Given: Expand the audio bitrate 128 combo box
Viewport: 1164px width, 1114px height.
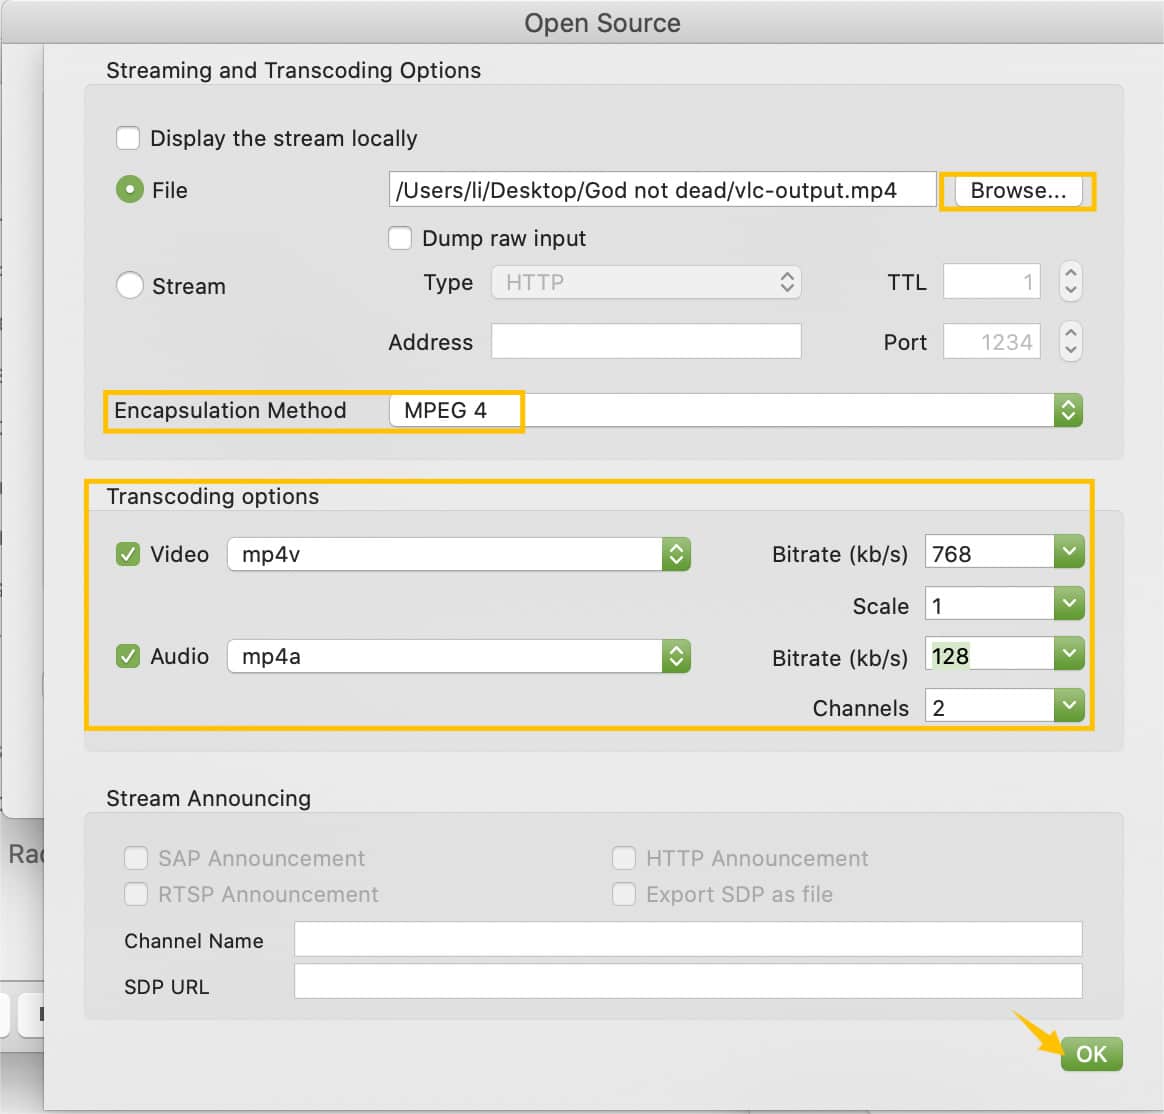Looking at the screenshot, I should click(x=1069, y=655).
